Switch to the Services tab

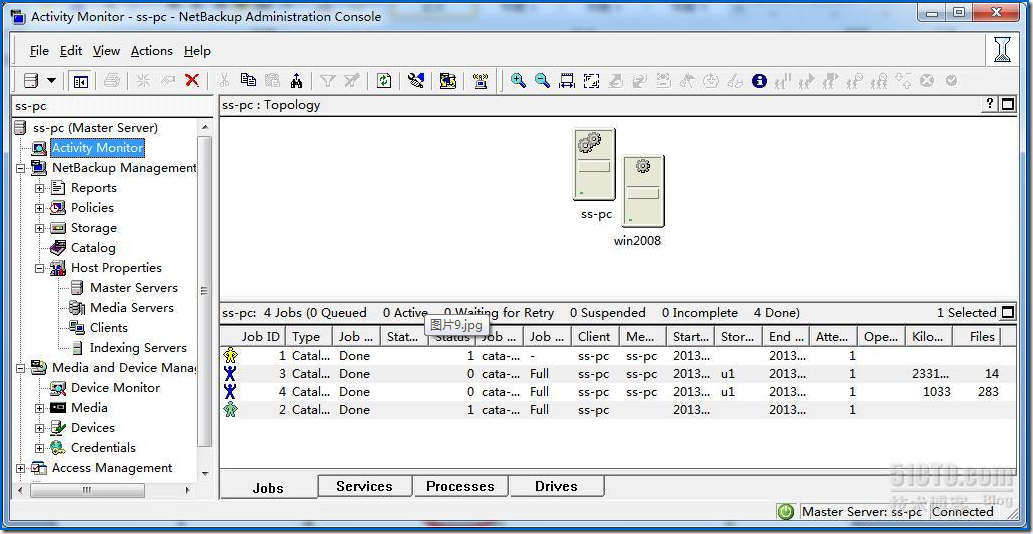point(364,487)
